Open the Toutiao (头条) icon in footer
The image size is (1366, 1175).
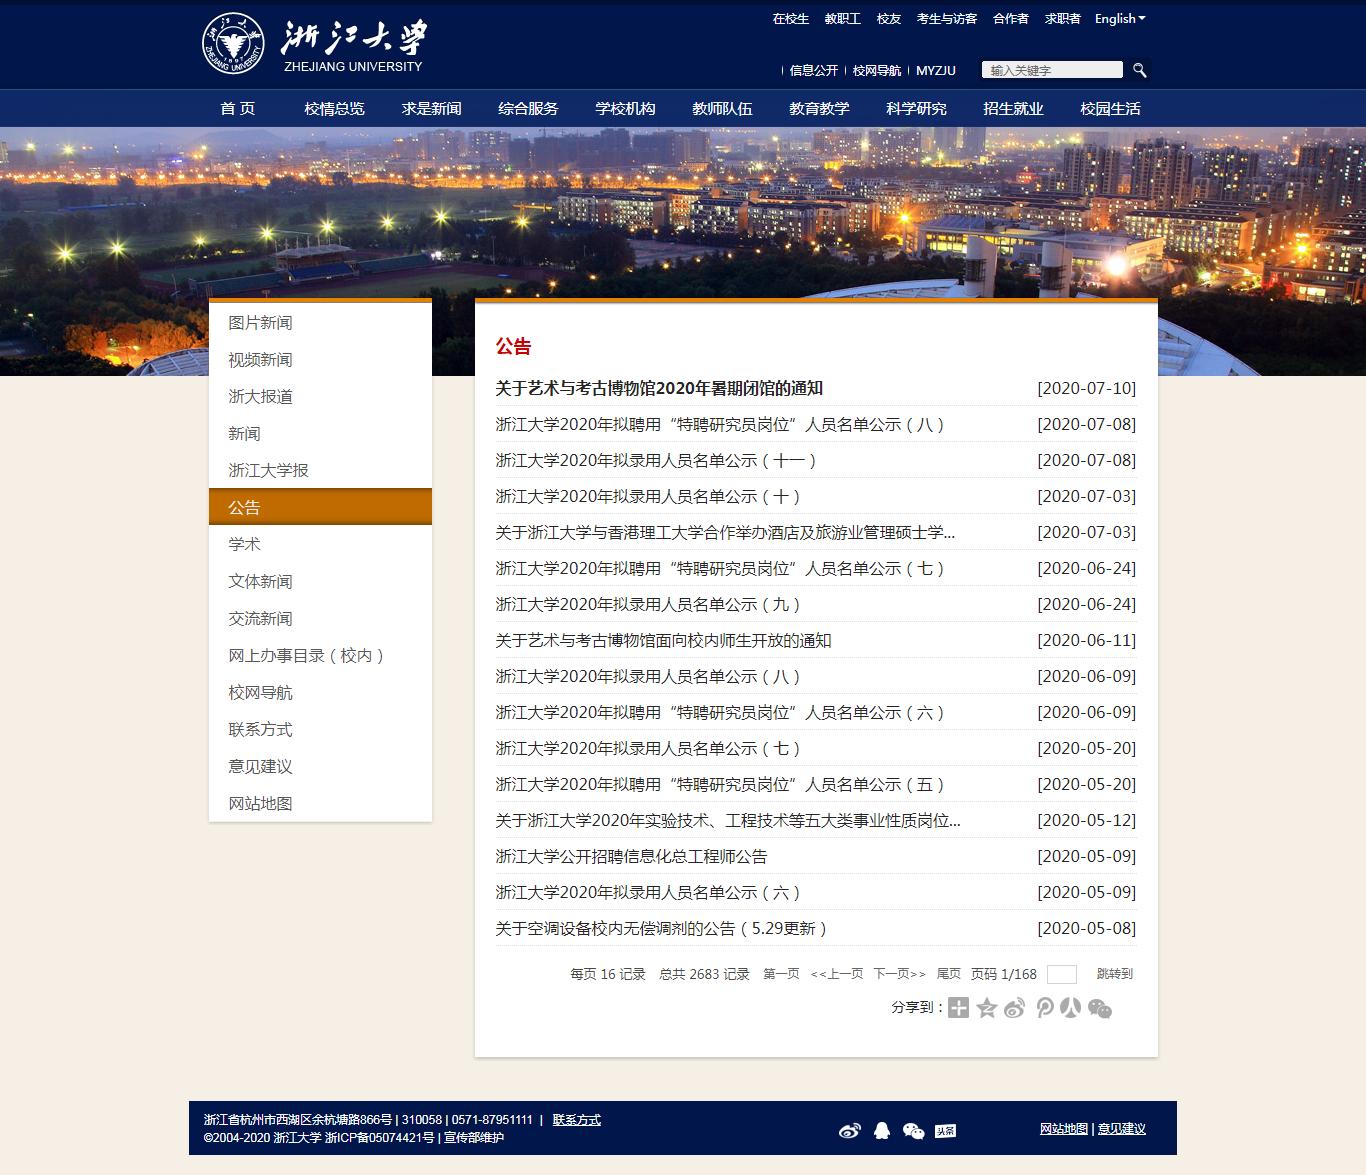[x=944, y=1129]
